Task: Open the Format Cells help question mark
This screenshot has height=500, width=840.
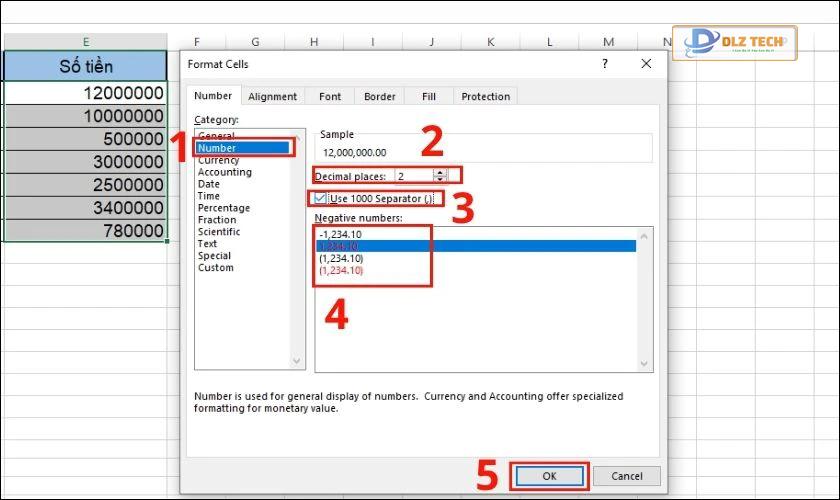Action: click(x=605, y=64)
